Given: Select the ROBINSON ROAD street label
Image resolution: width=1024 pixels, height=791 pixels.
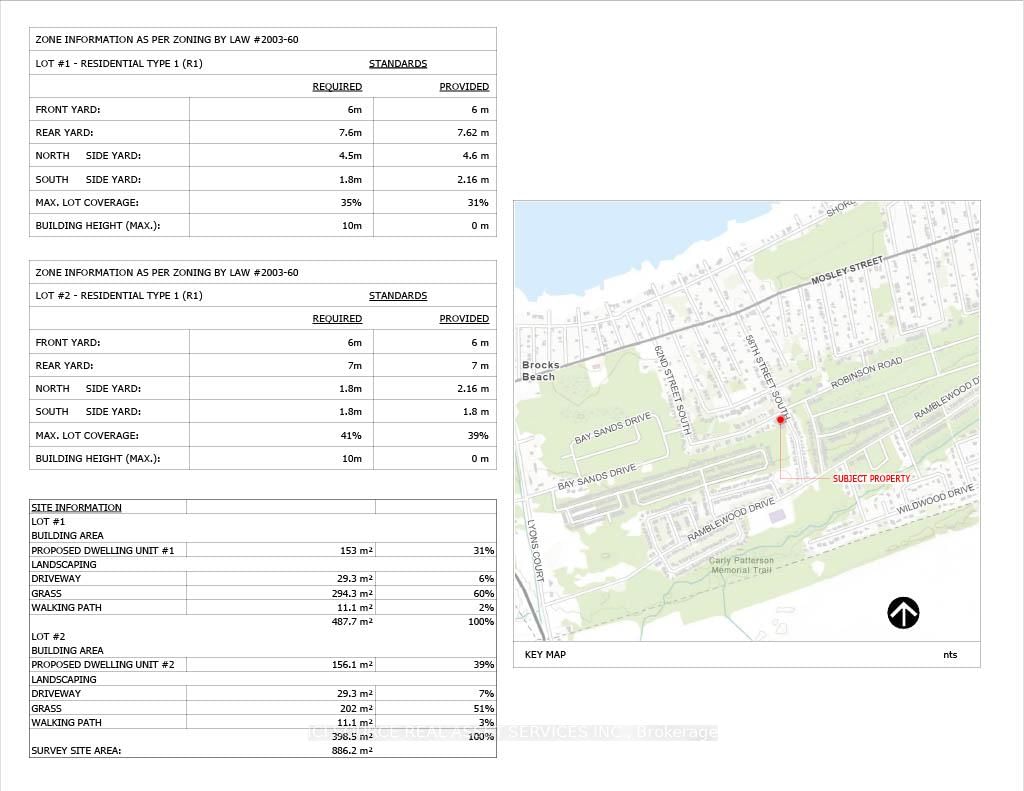Looking at the screenshot, I should (x=866, y=373).
